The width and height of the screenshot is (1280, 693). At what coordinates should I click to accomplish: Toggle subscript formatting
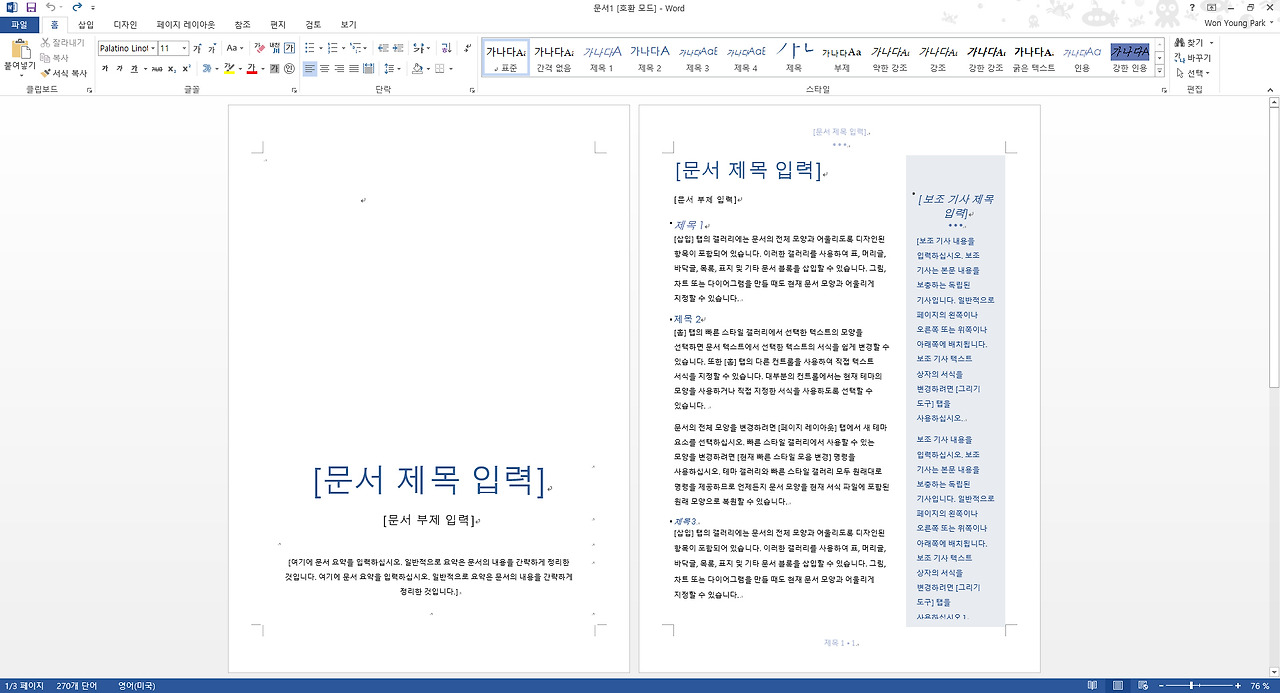click(172, 68)
